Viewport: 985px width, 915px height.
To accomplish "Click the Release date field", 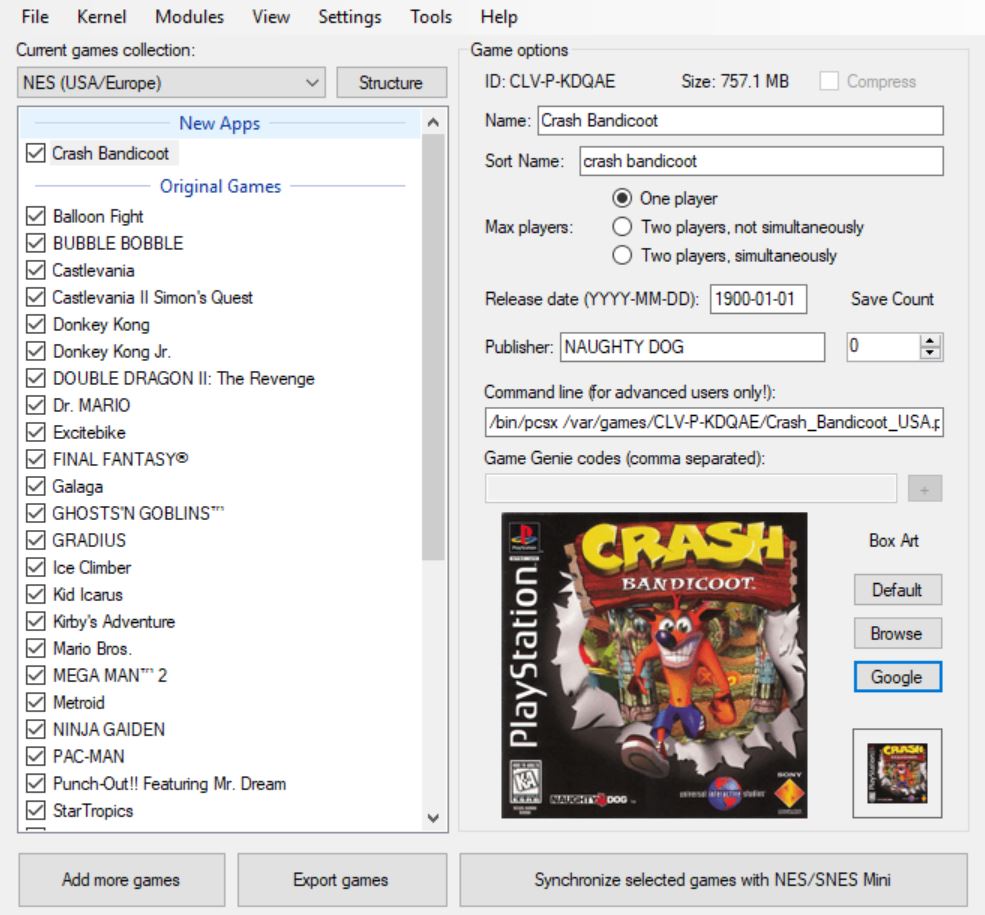I will point(758,299).
